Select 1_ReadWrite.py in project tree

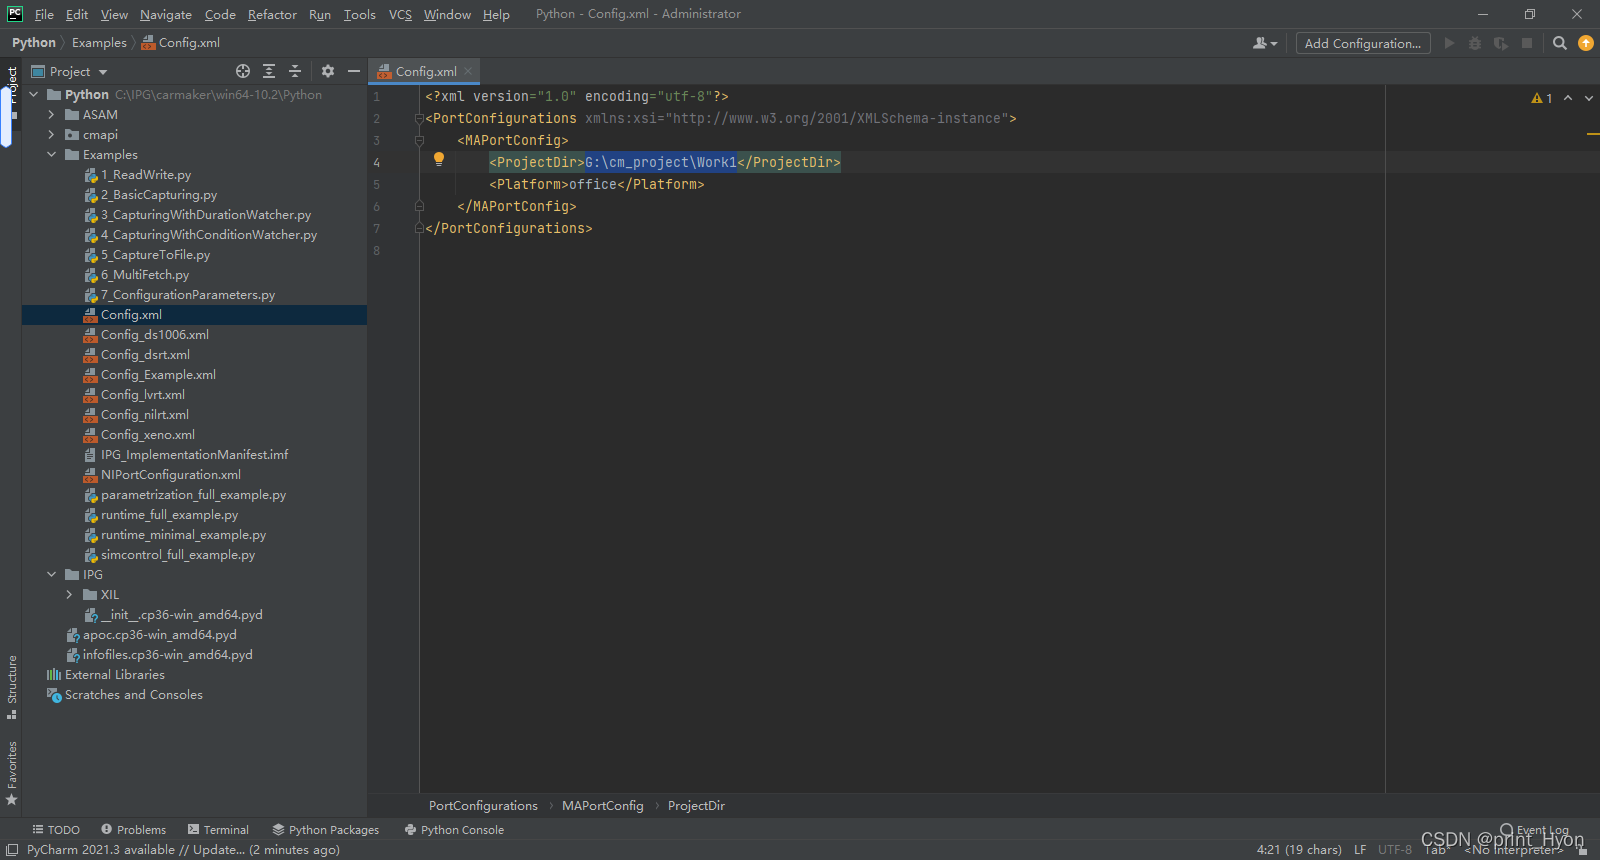(146, 174)
